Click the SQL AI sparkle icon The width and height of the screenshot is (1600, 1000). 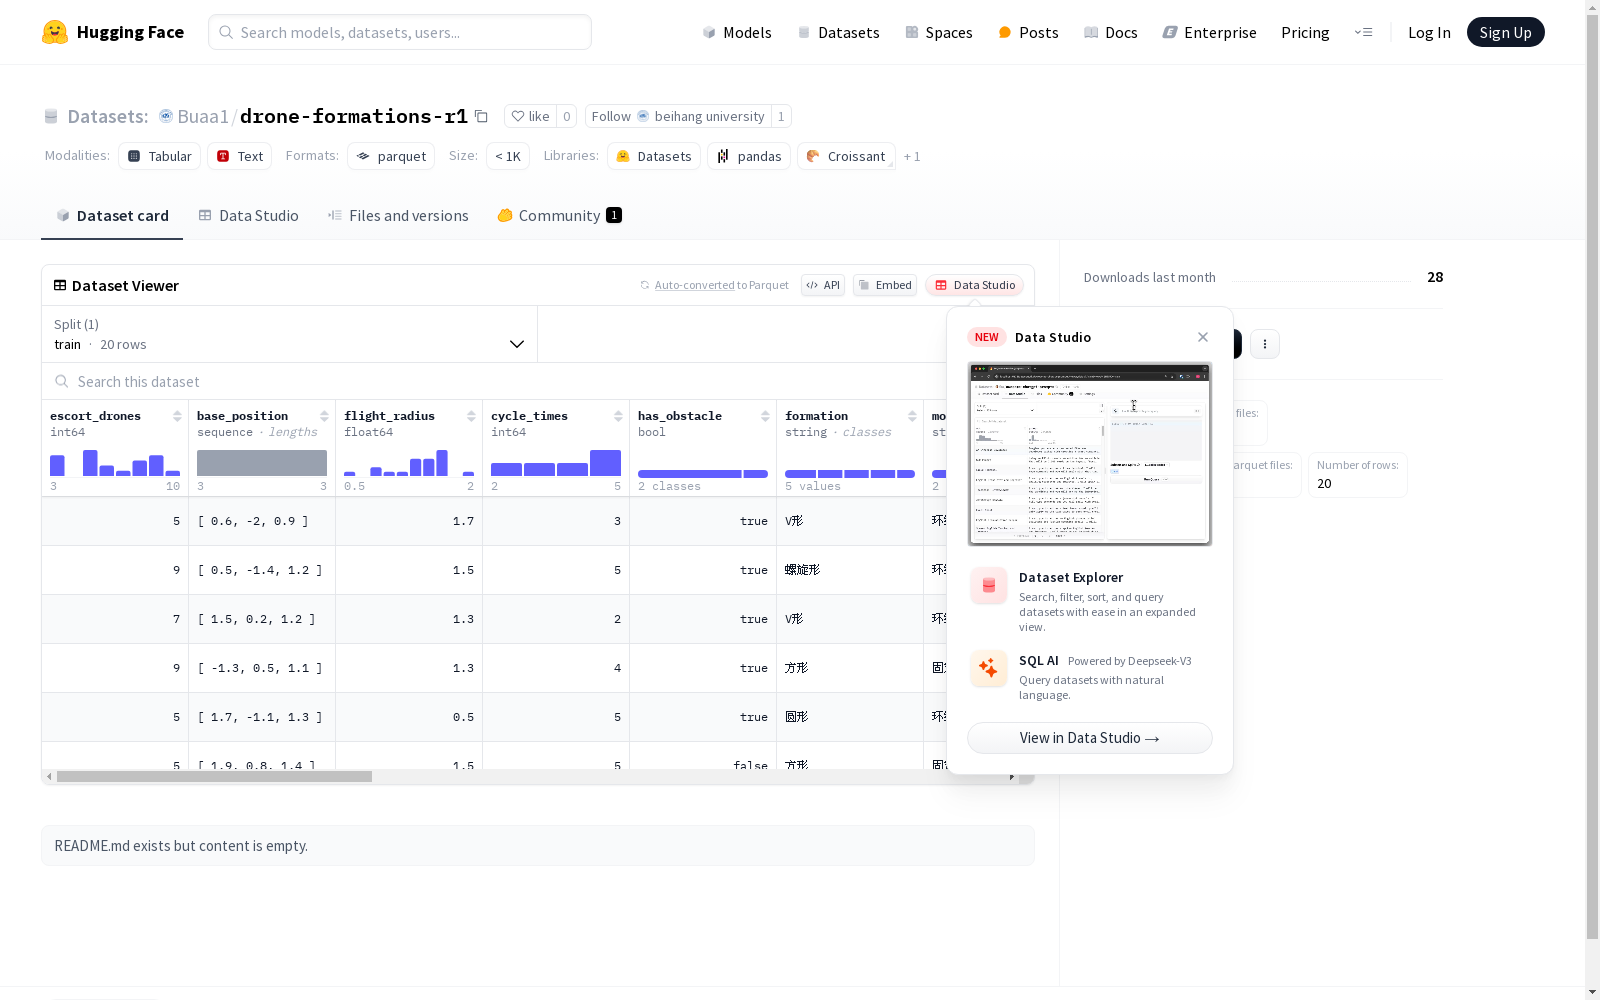pyautogui.click(x=989, y=668)
